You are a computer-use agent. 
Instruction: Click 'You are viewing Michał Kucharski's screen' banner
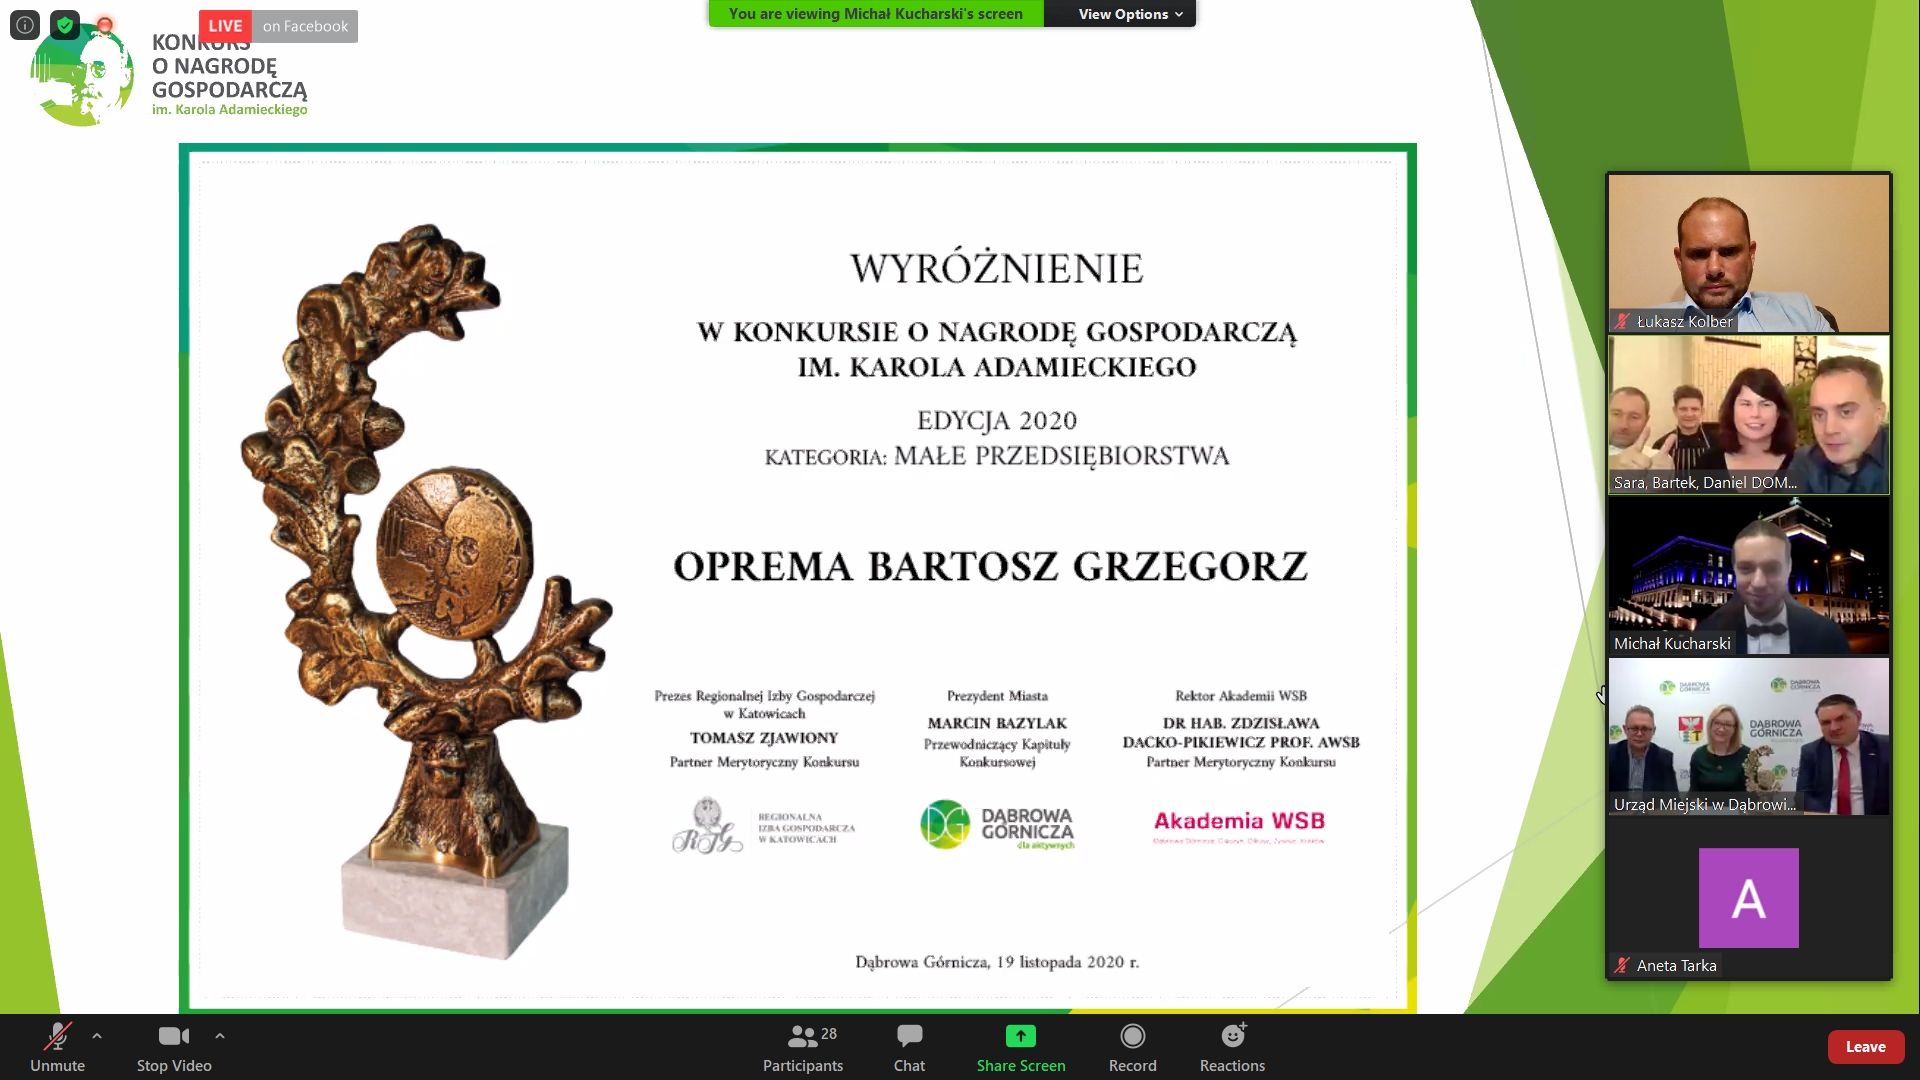876,14
